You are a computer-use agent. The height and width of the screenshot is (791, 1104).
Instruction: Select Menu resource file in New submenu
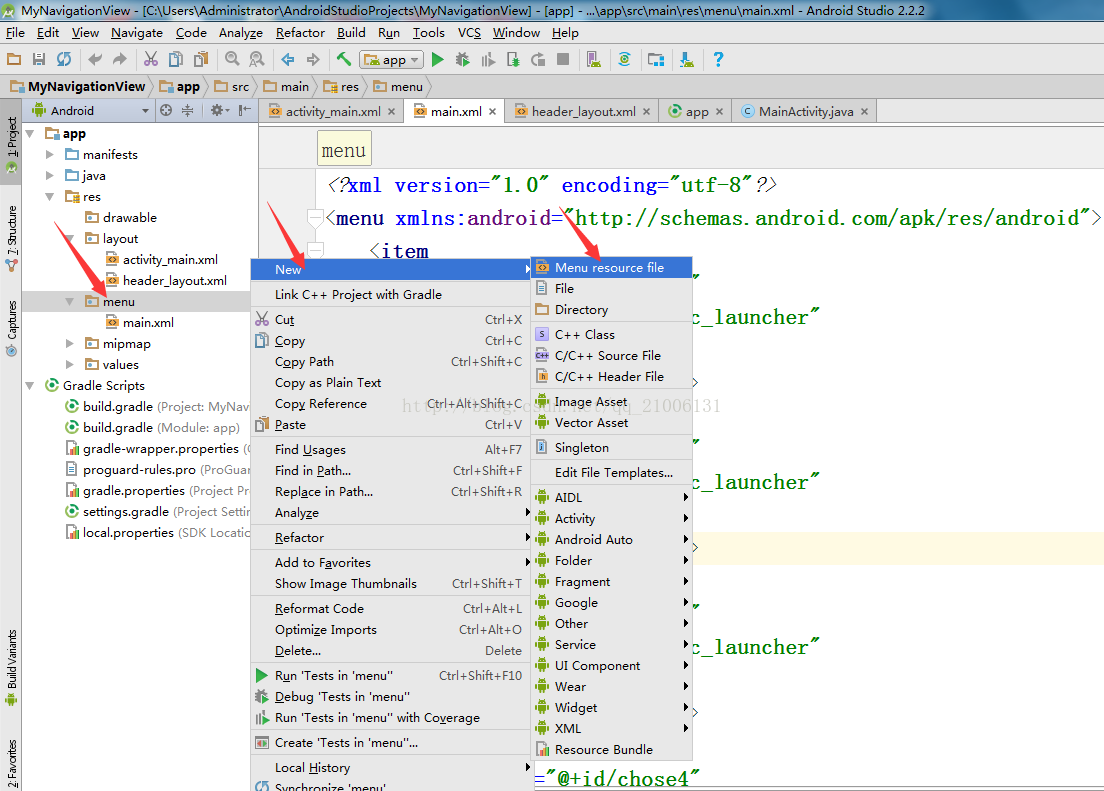pos(611,268)
